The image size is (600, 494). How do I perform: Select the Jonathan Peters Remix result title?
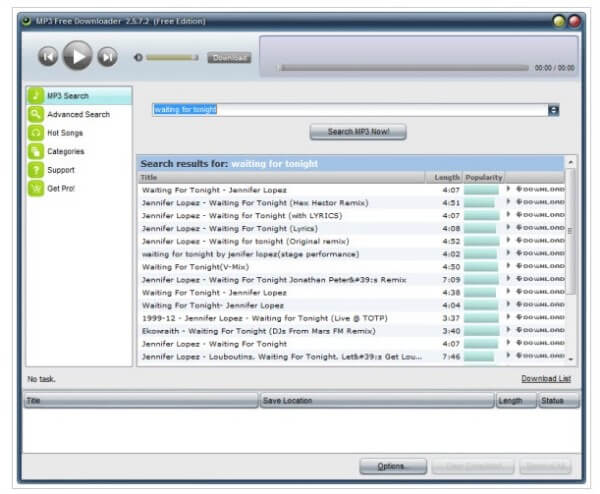click(274, 280)
